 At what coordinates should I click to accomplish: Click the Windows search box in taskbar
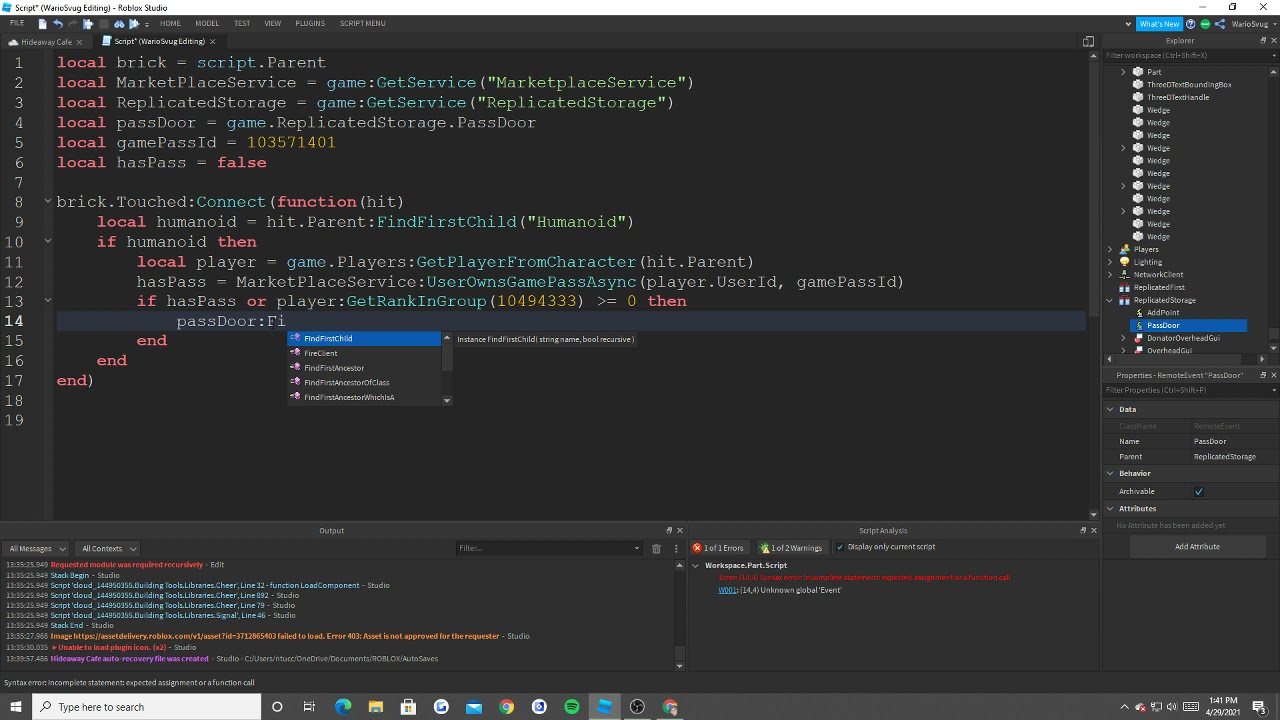[148, 707]
